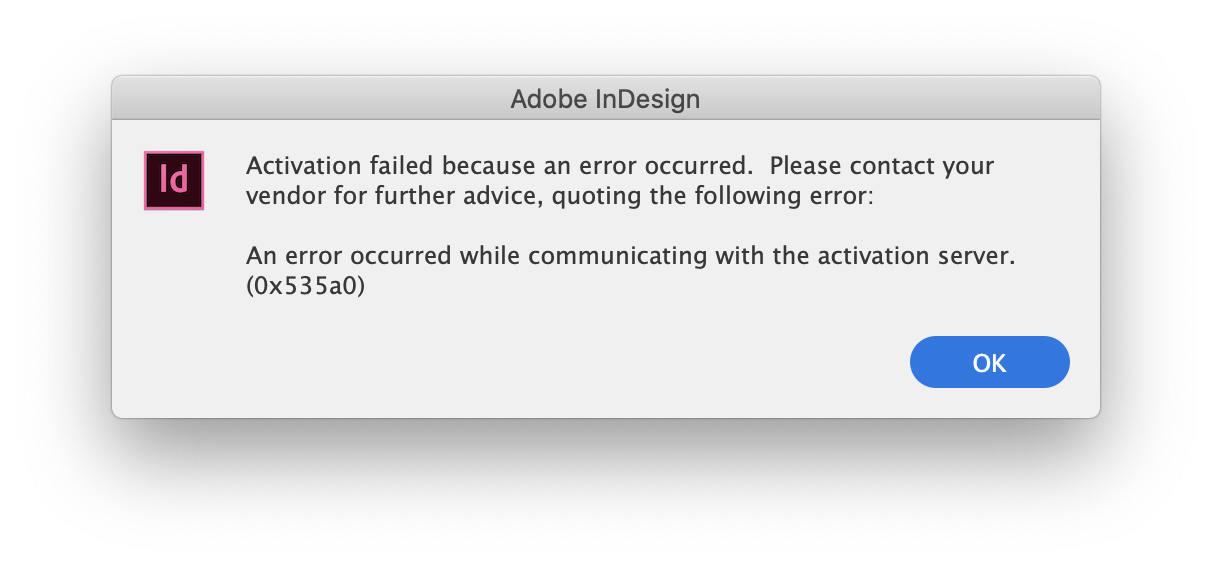Click the word "server." ending the sentence
The height and width of the screenshot is (566, 1212).
click(x=978, y=256)
